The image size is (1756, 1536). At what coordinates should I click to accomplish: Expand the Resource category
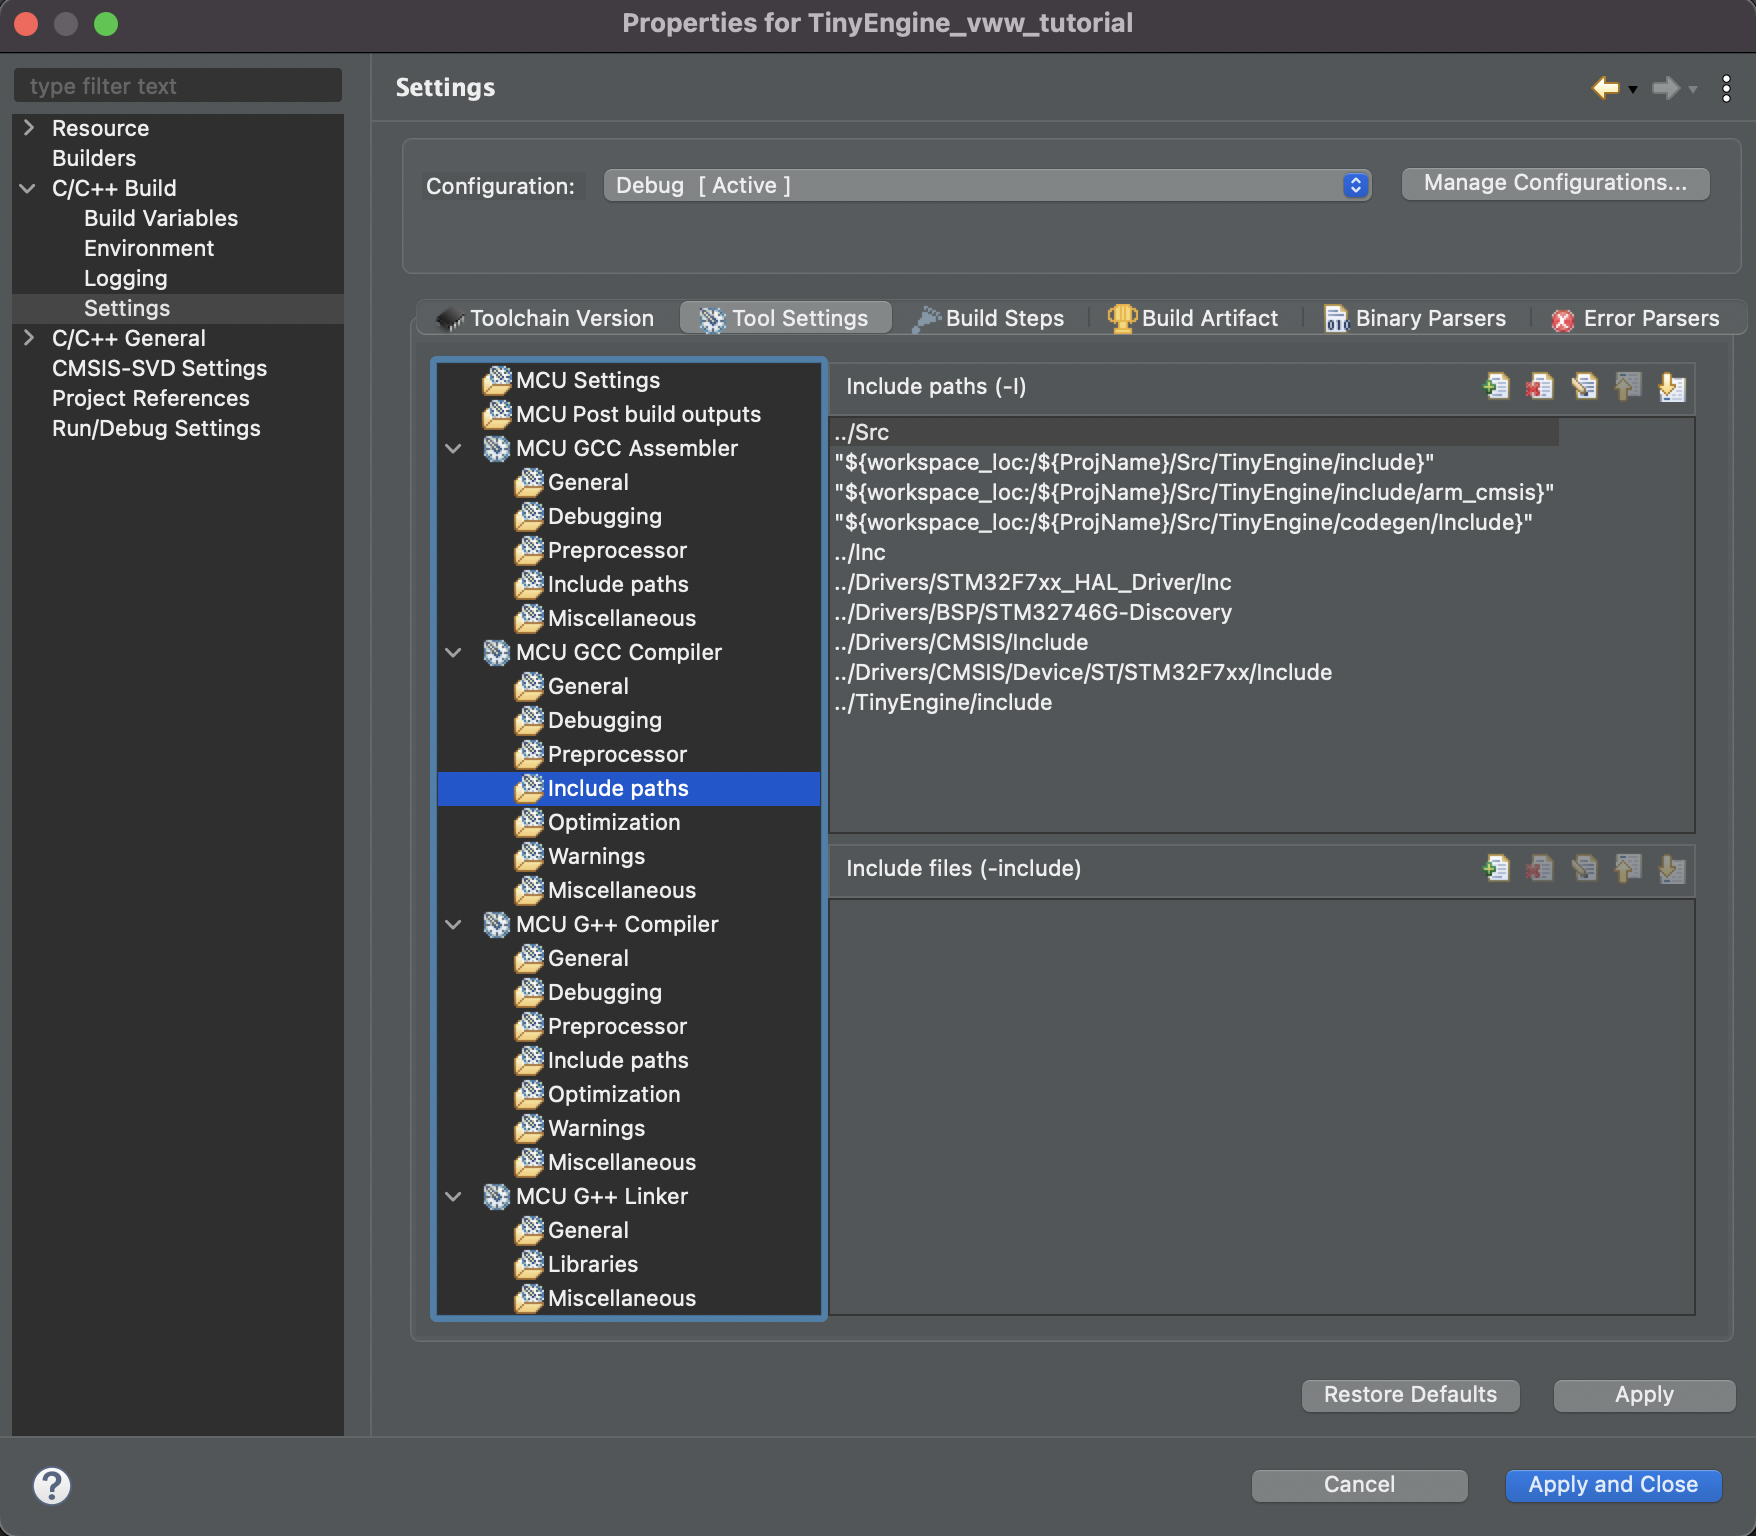tap(29, 128)
